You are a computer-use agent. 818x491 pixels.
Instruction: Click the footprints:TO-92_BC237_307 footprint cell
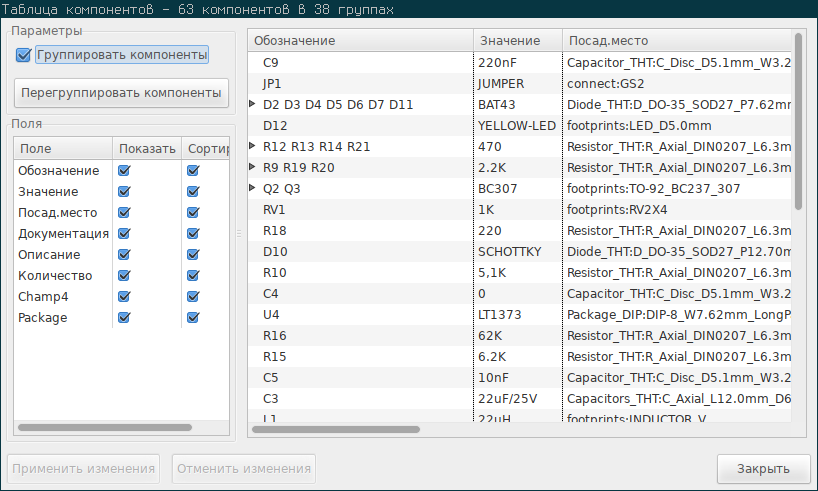pos(677,188)
